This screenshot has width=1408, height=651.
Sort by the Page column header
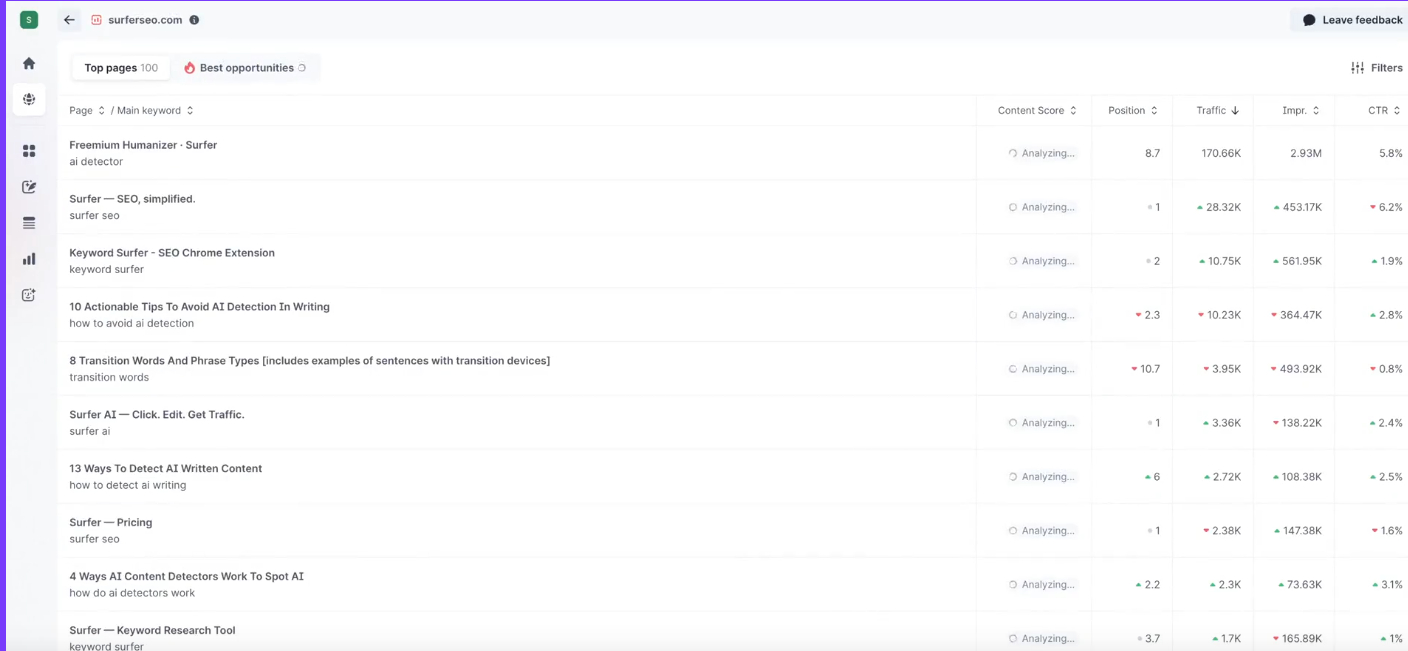coord(87,111)
